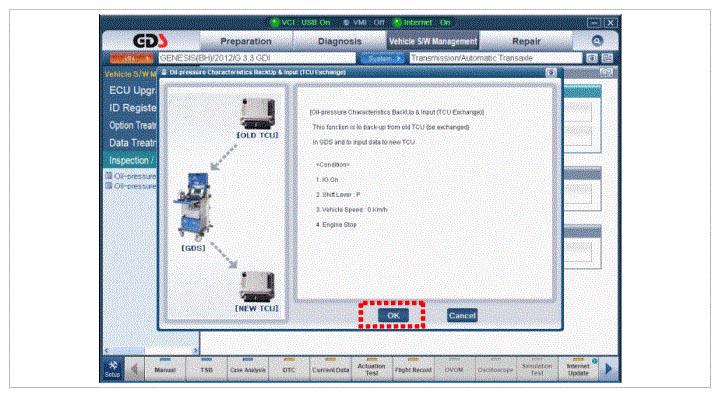Click Cancel in the TCU Exchange dialog
The width and height of the screenshot is (720, 397).
coord(462,315)
